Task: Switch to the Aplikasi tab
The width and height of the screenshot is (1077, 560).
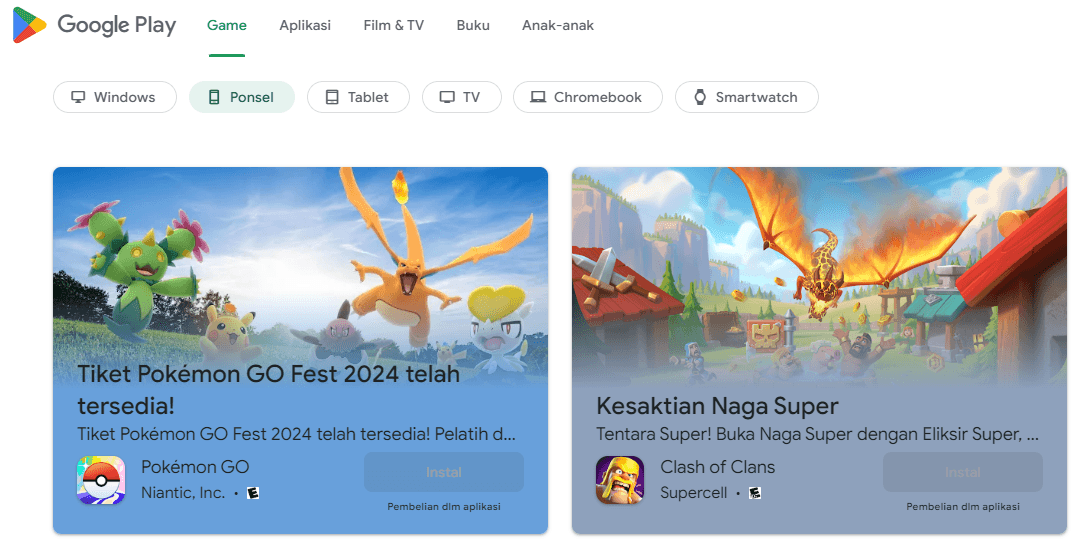Action: coord(305,25)
